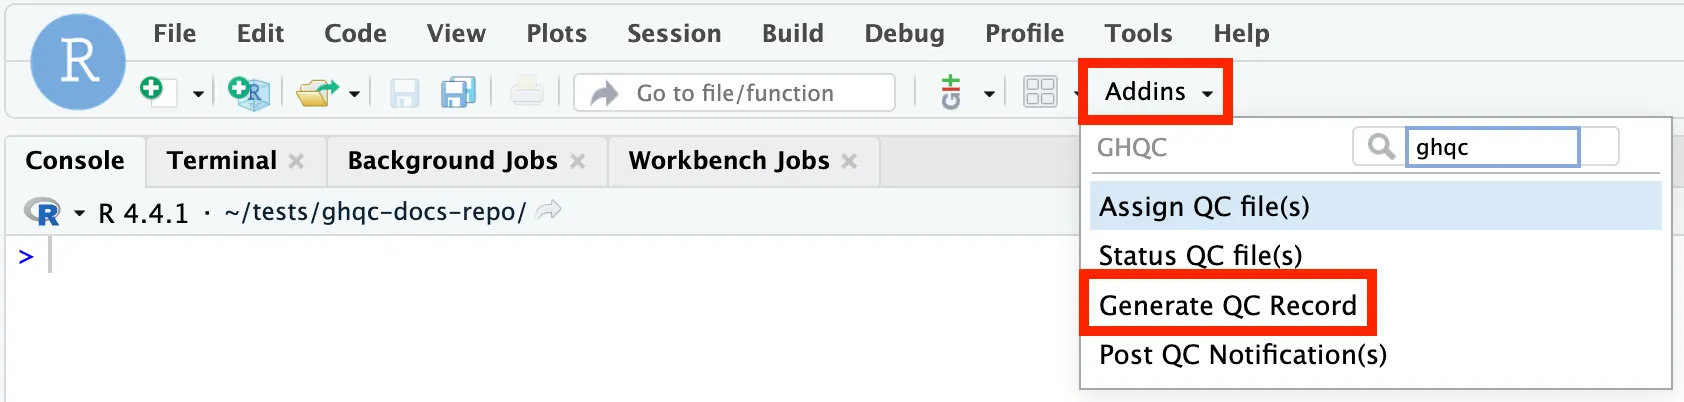Expand the R version selector dropdown
The width and height of the screenshot is (1684, 402).
click(79, 213)
